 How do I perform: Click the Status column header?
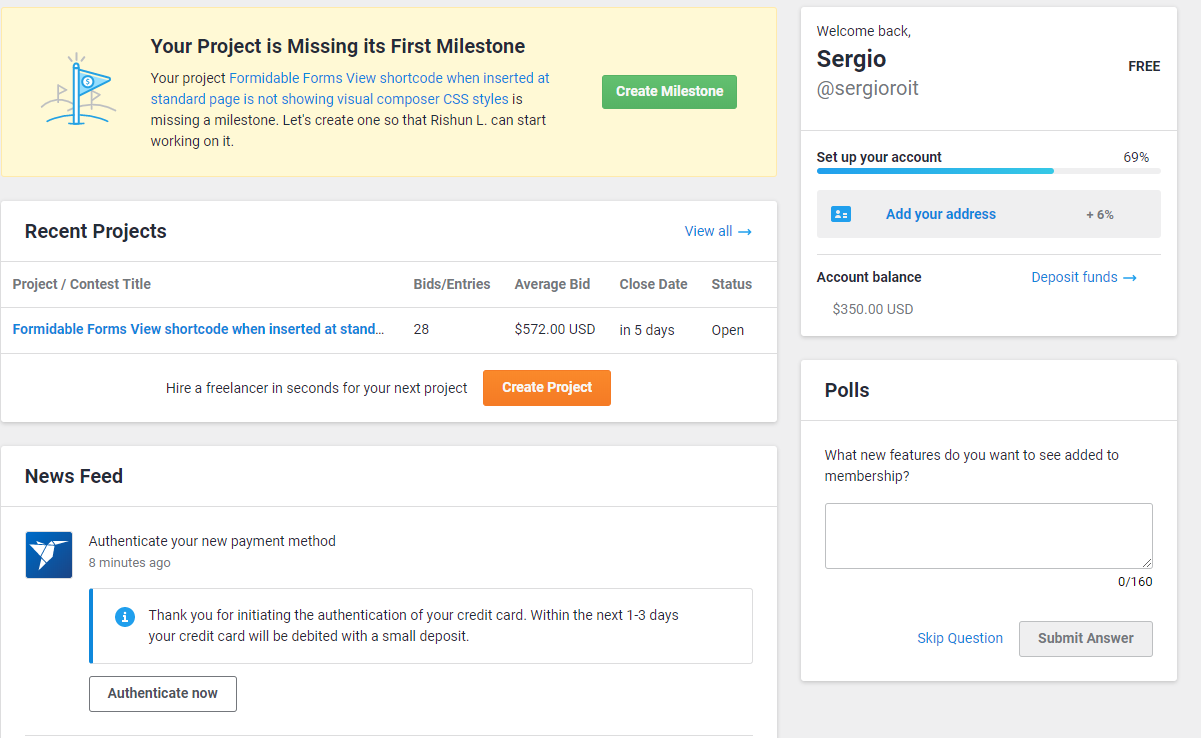click(x=731, y=284)
